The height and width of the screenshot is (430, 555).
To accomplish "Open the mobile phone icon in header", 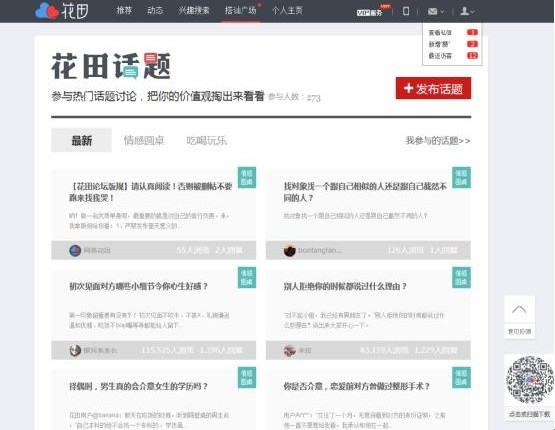I will point(406,11).
